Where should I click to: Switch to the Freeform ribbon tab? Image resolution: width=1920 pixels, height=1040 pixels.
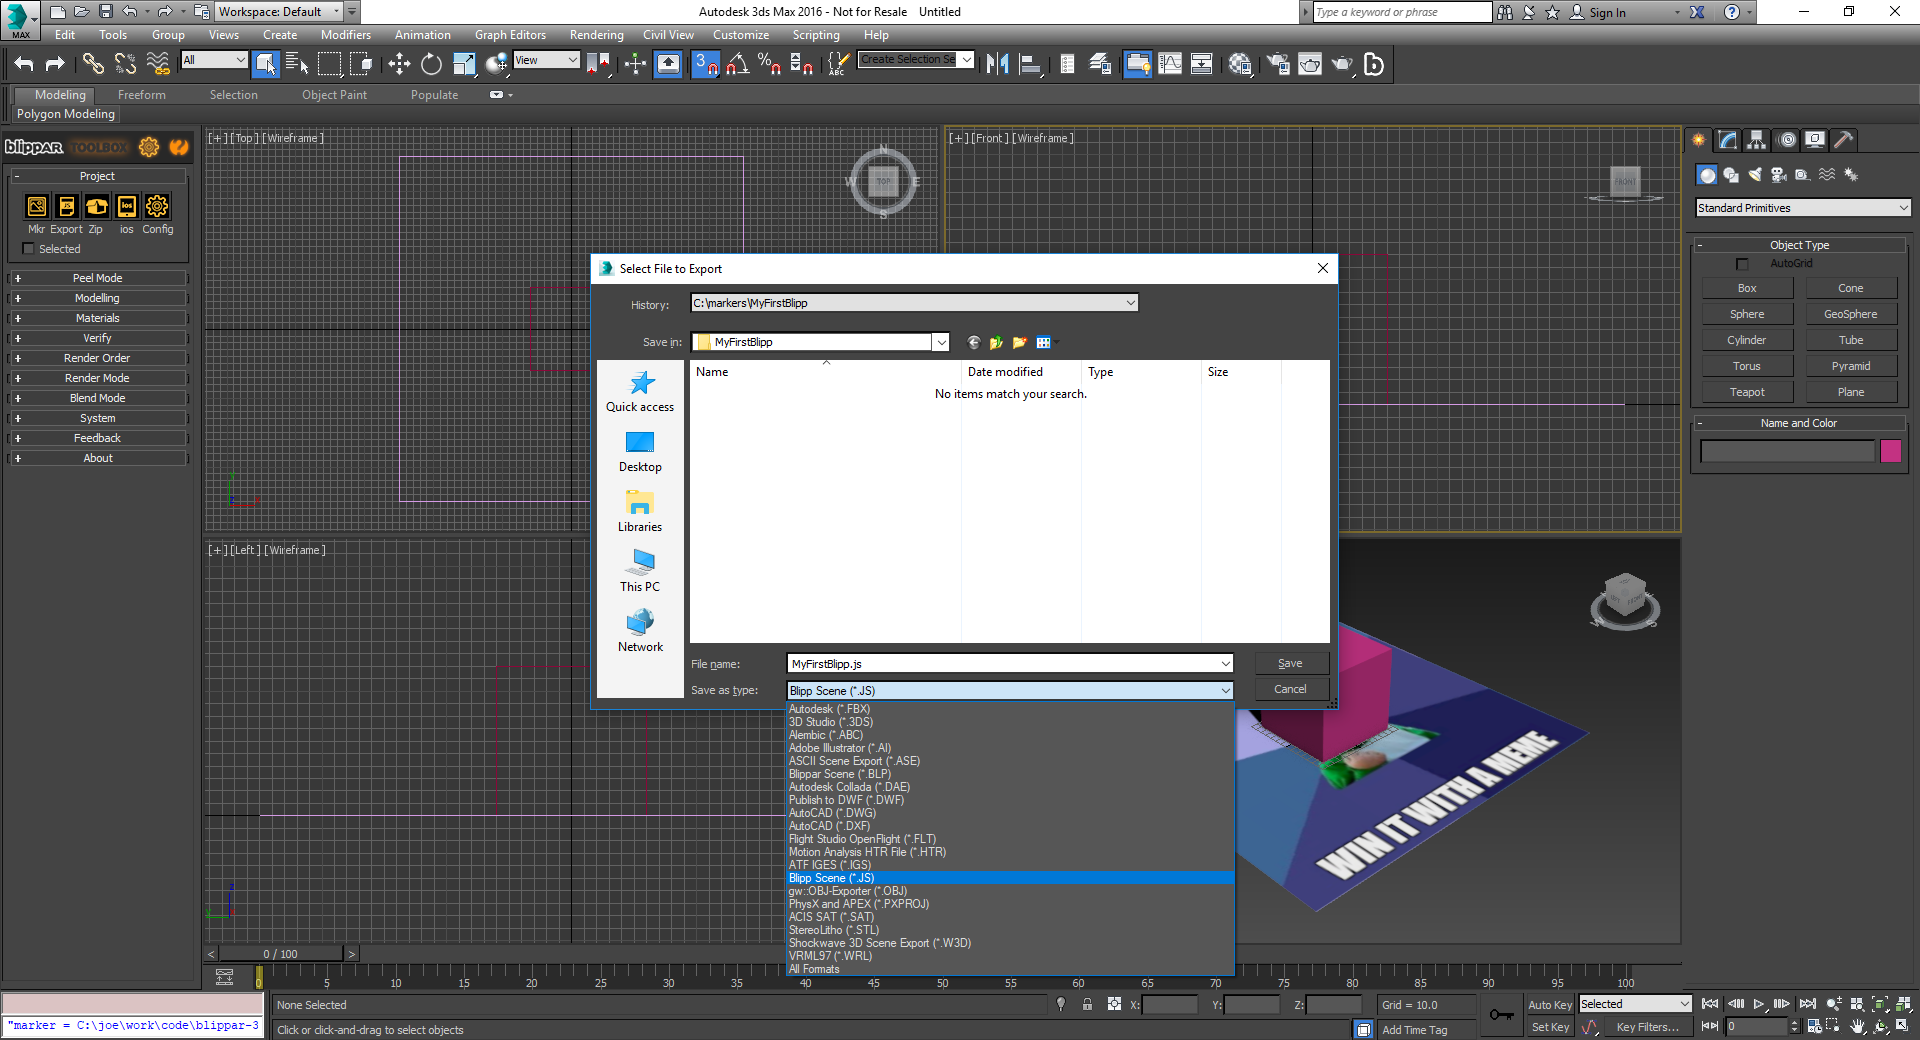click(x=142, y=95)
